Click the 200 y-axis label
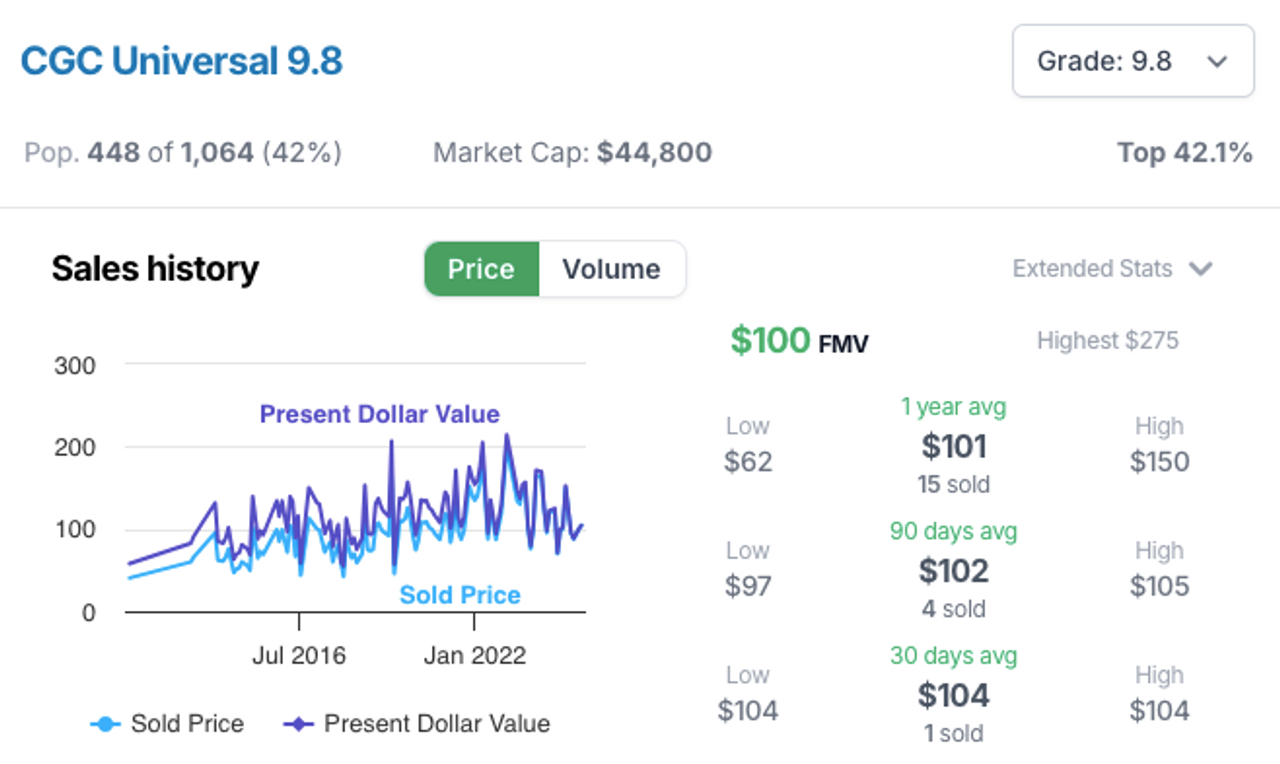The width and height of the screenshot is (1280, 764). (75, 448)
